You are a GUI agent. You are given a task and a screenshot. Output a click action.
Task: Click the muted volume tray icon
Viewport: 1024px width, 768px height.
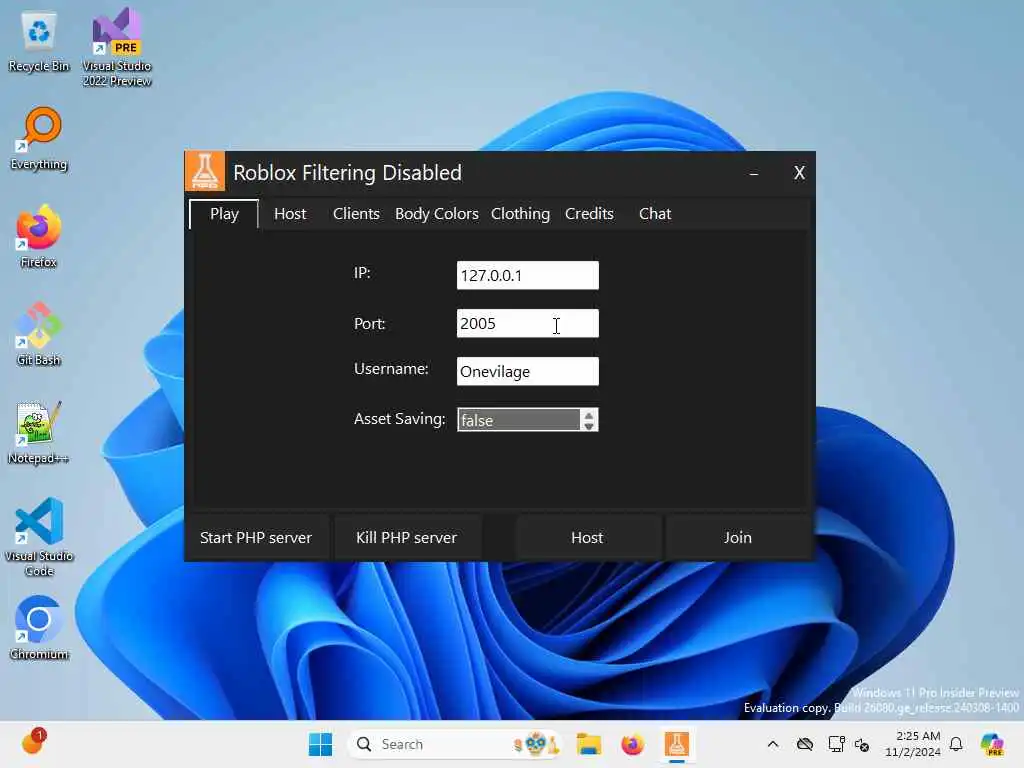click(x=862, y=744)
